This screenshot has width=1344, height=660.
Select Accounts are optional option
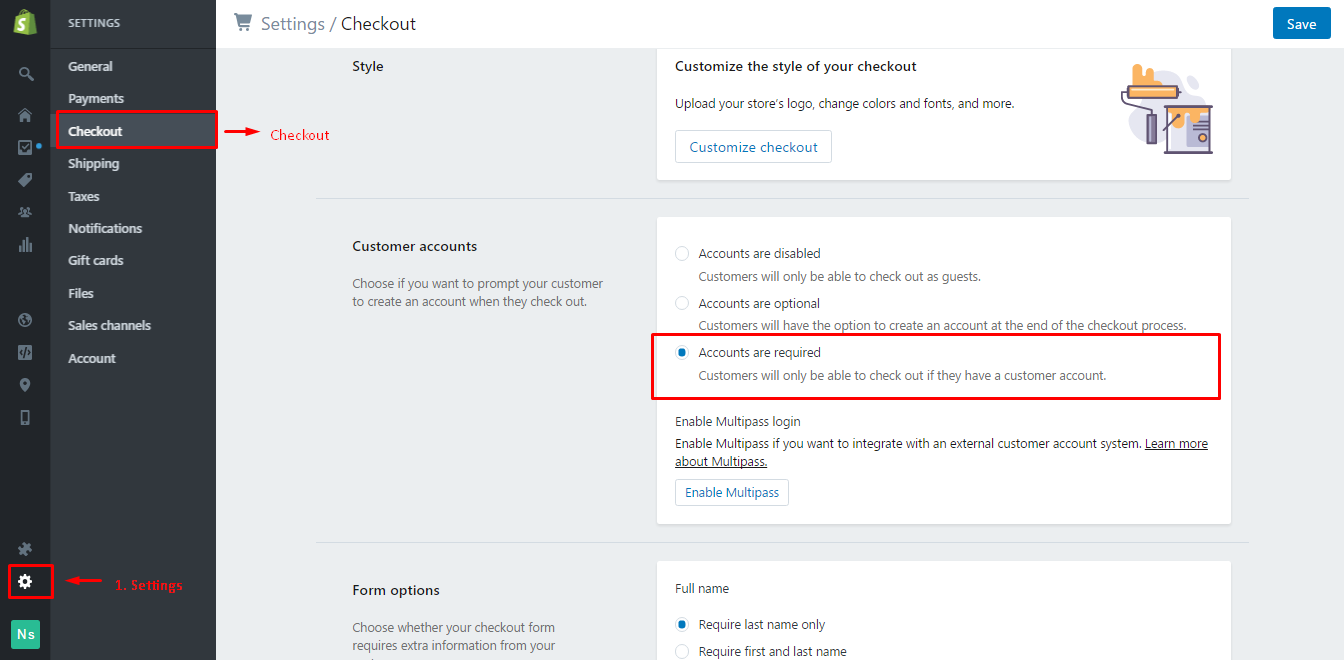pyautogui.click(x=682, y=303)
